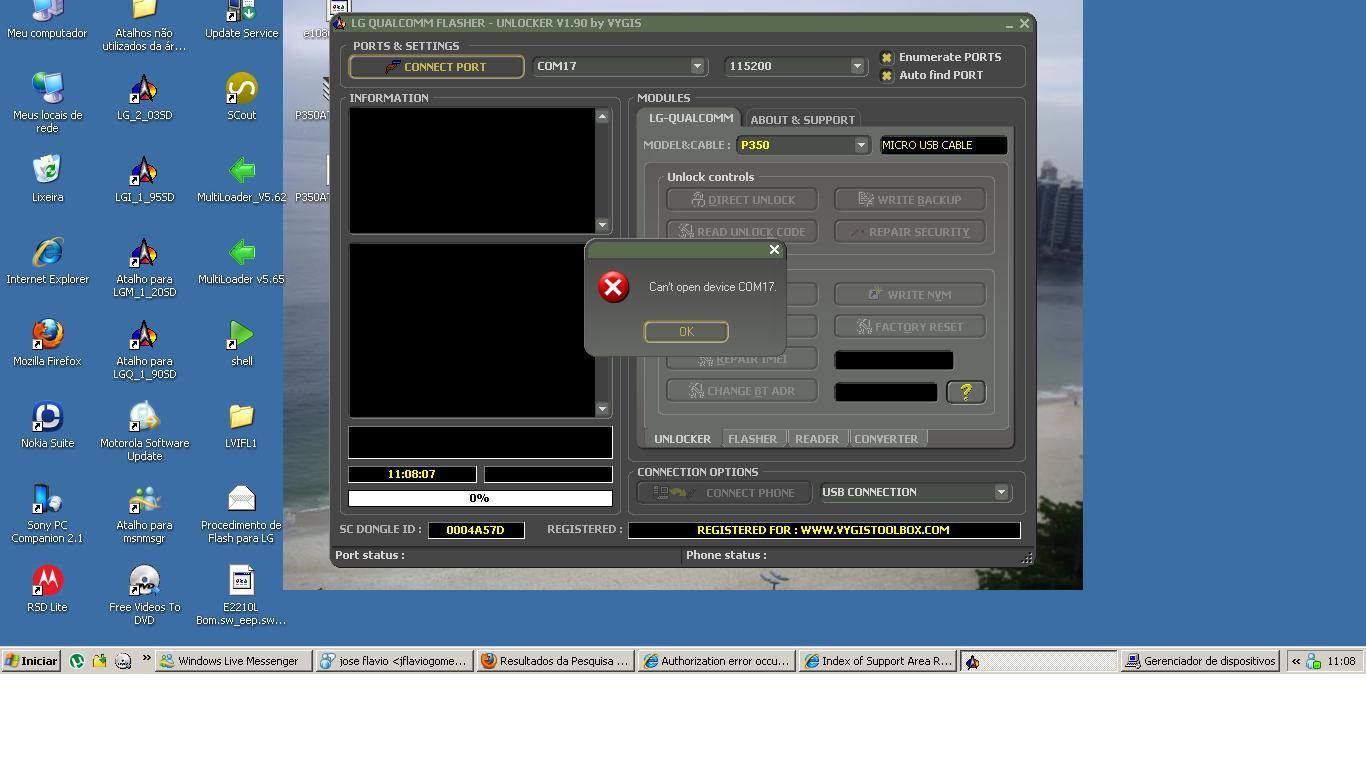Click the CHANGE BT ADR button
This screenshot has height=768, width=1366.
pyautogui.click(x=742, y=391)
